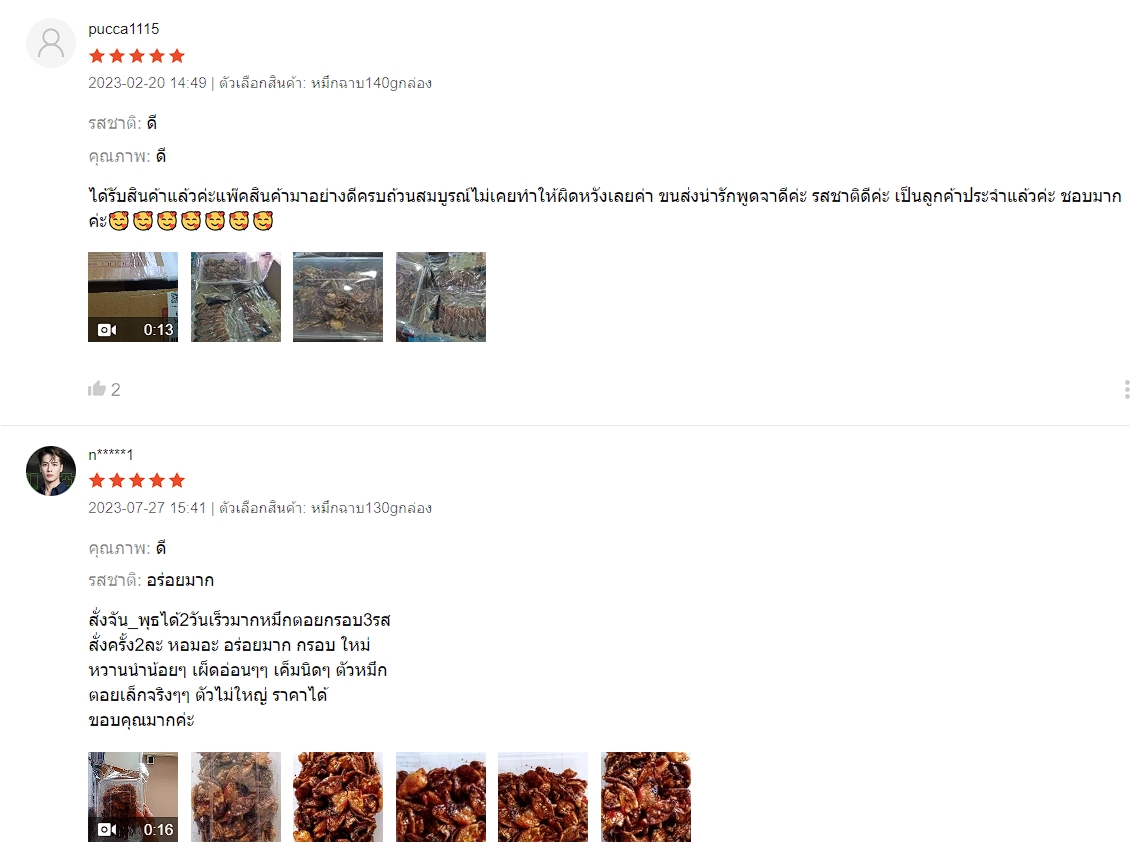The height and width of the screenshot is (855, 1146).
Task: Click n*****1's profile photo avatar
Action: [50, 471]
